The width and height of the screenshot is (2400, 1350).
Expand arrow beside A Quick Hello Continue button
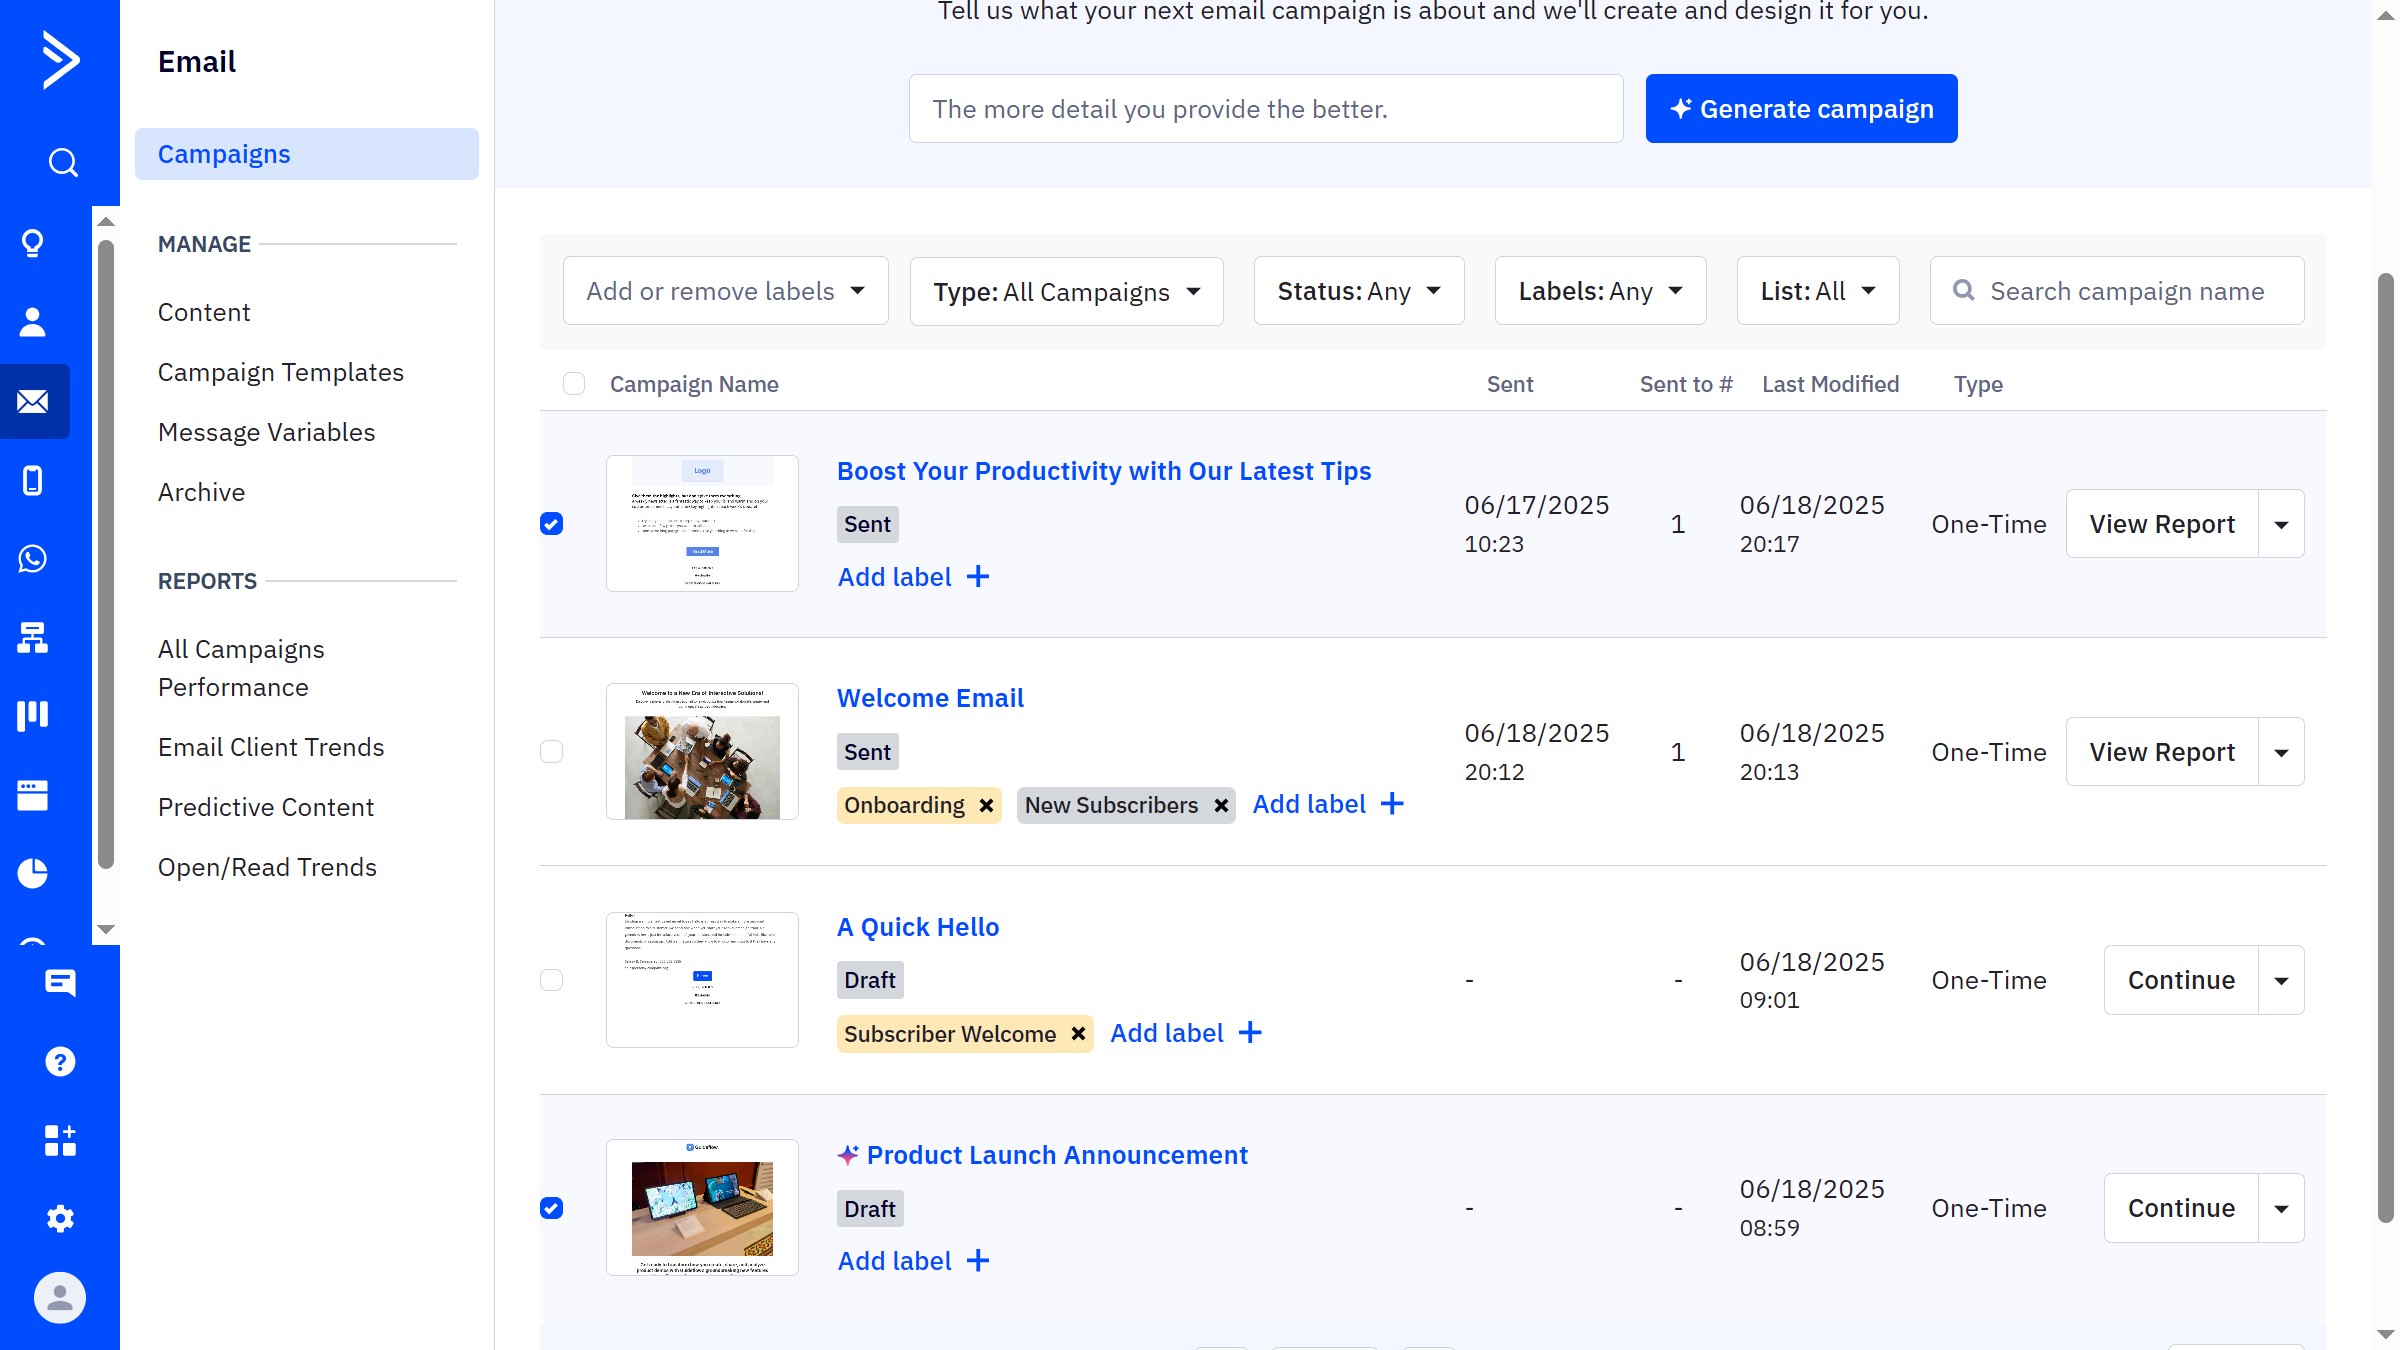[2281, 981]
